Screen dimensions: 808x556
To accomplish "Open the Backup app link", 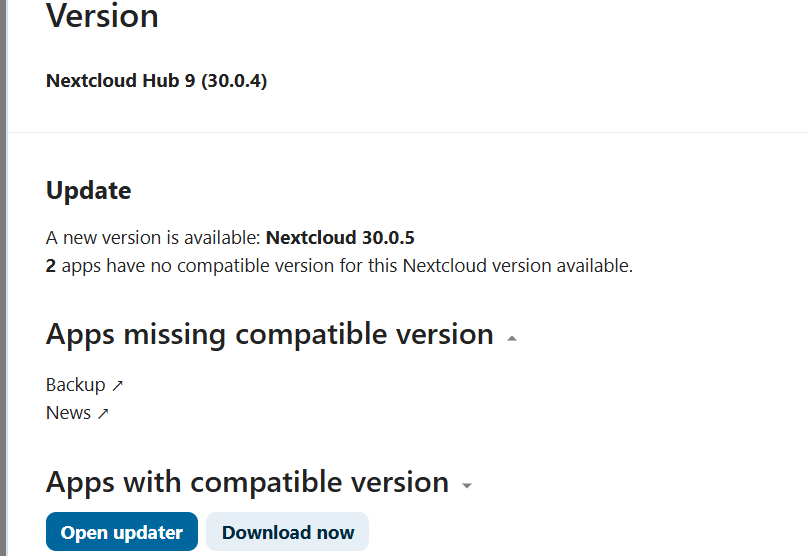I will coord(76,385).
